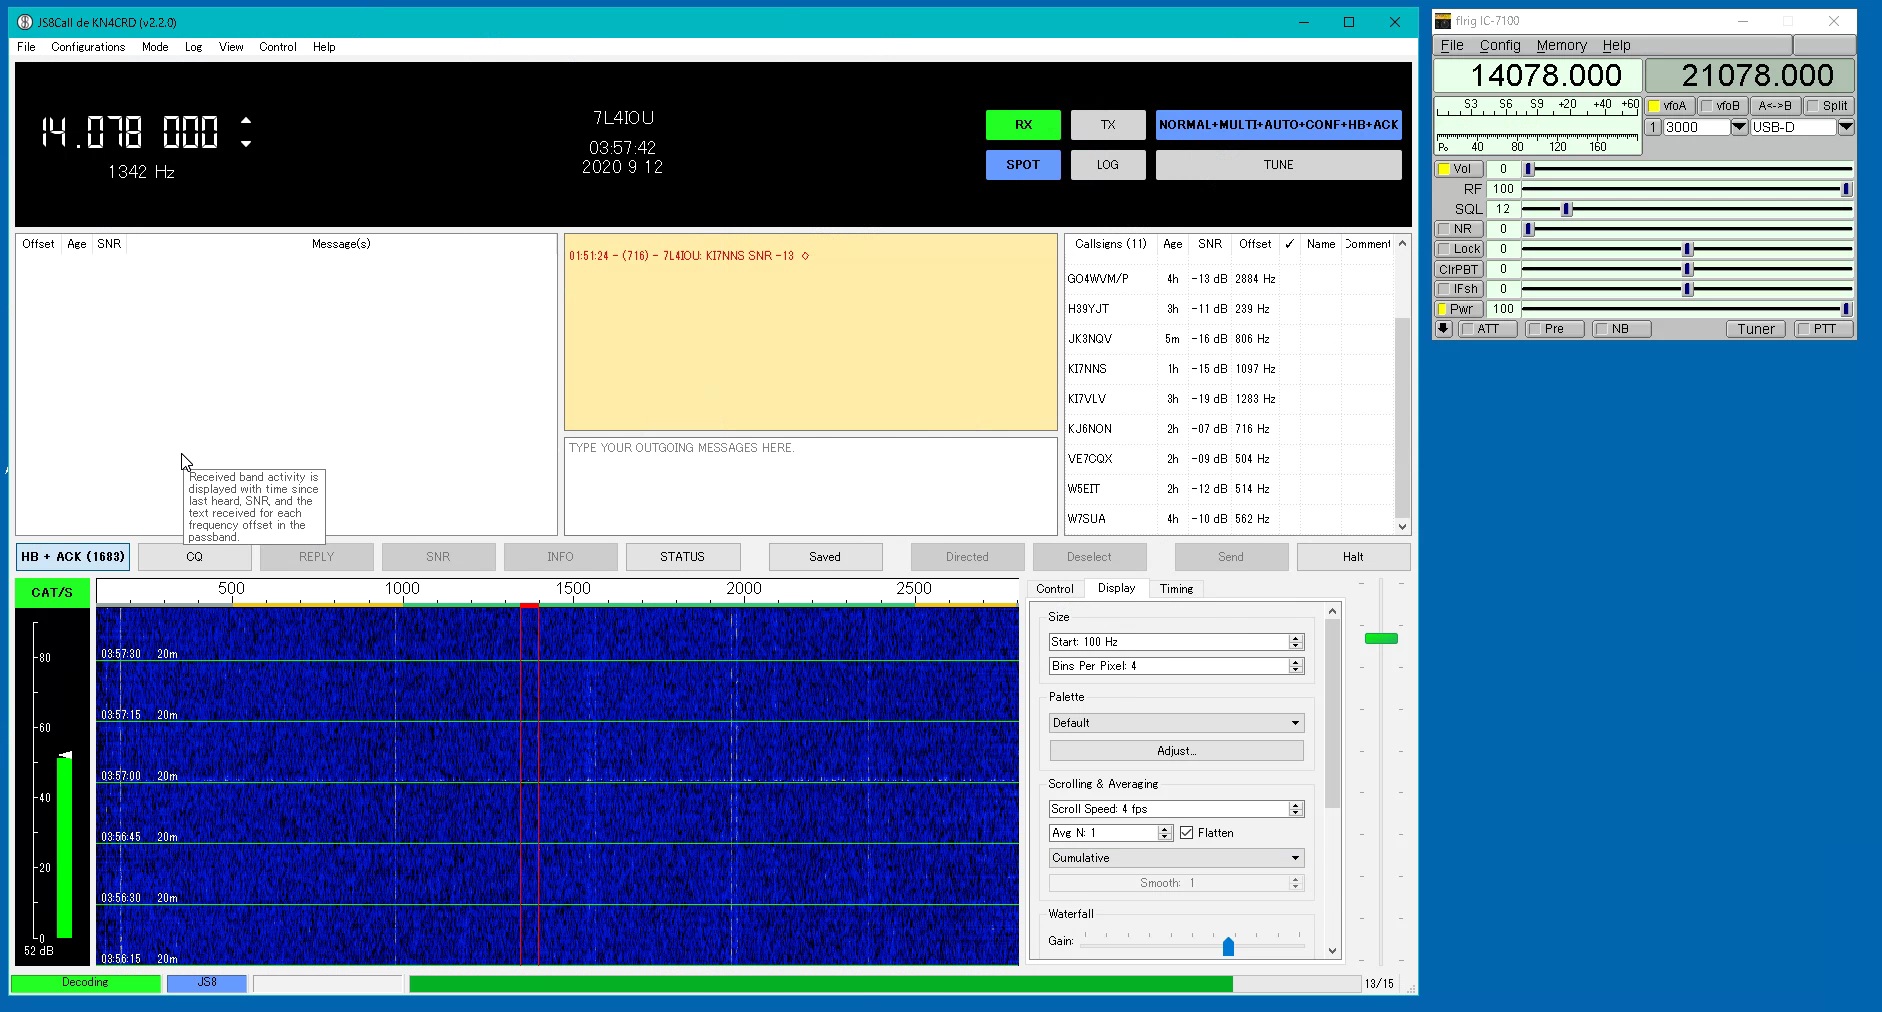Click the TX button
The image size is (1882, 1012).
tap(1108, 125)
